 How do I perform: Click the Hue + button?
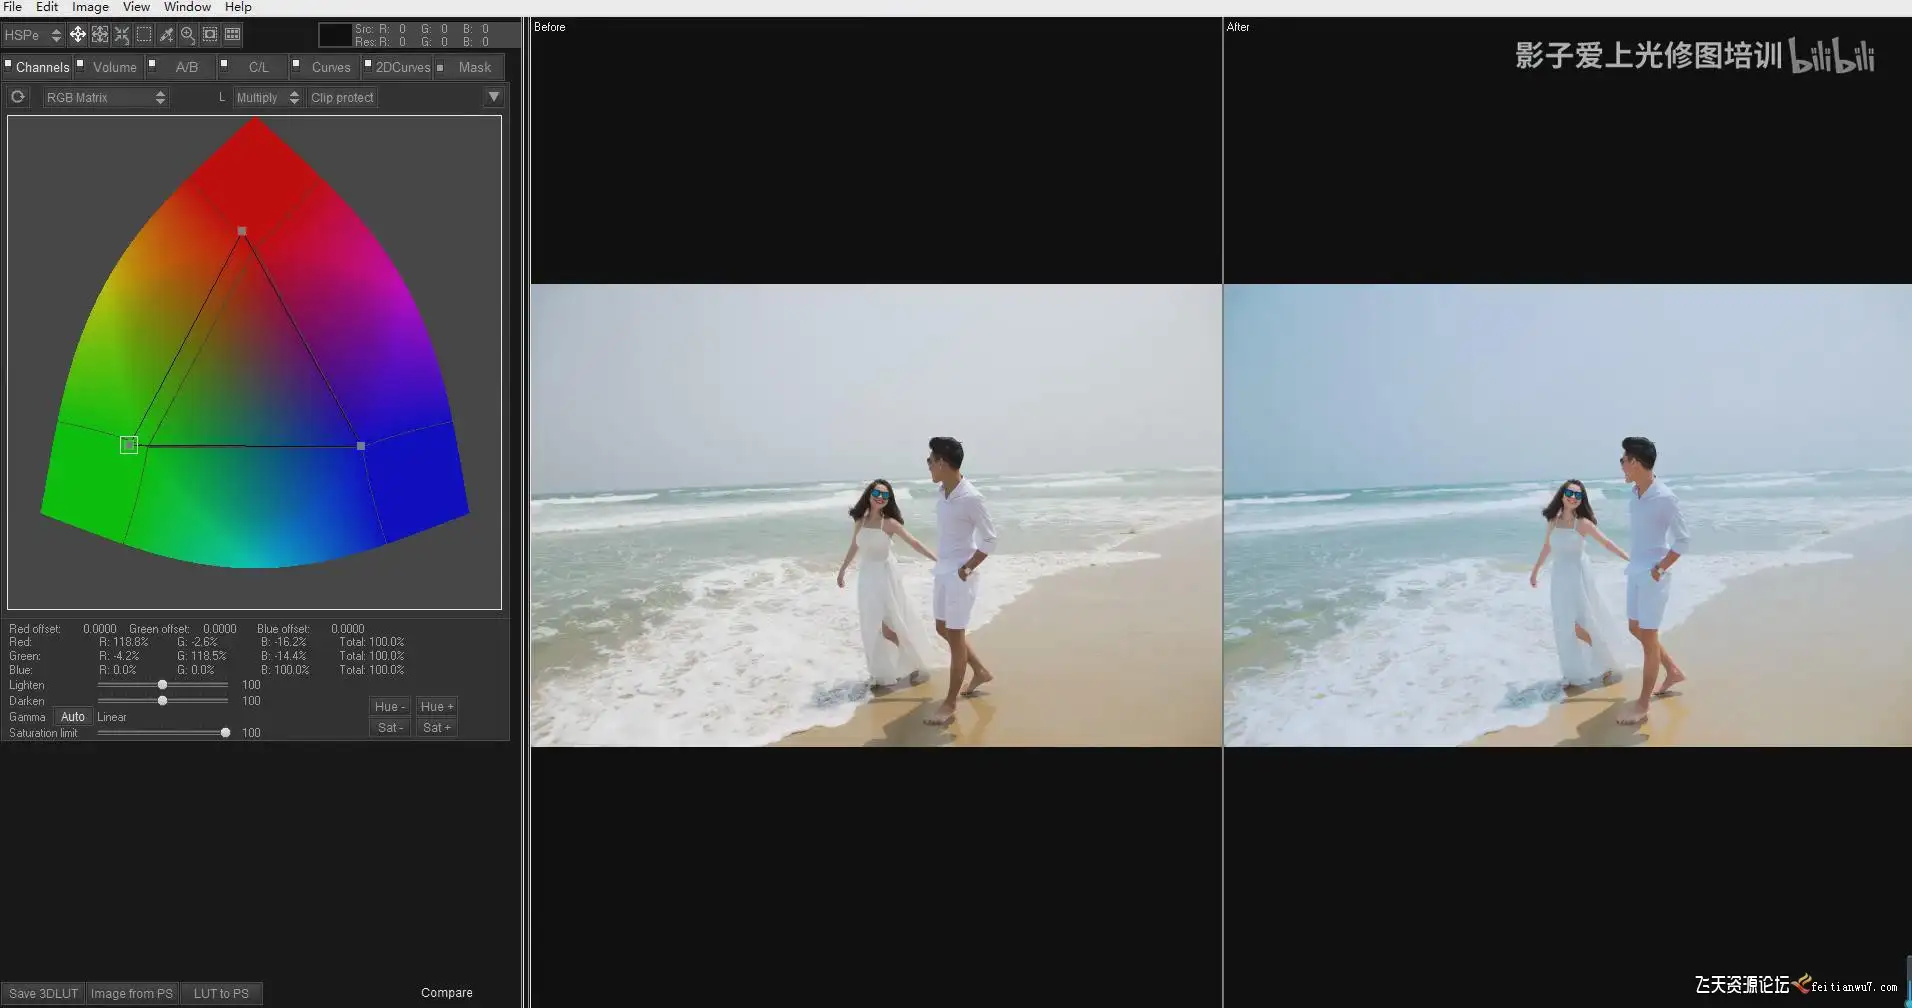point(437,706)
